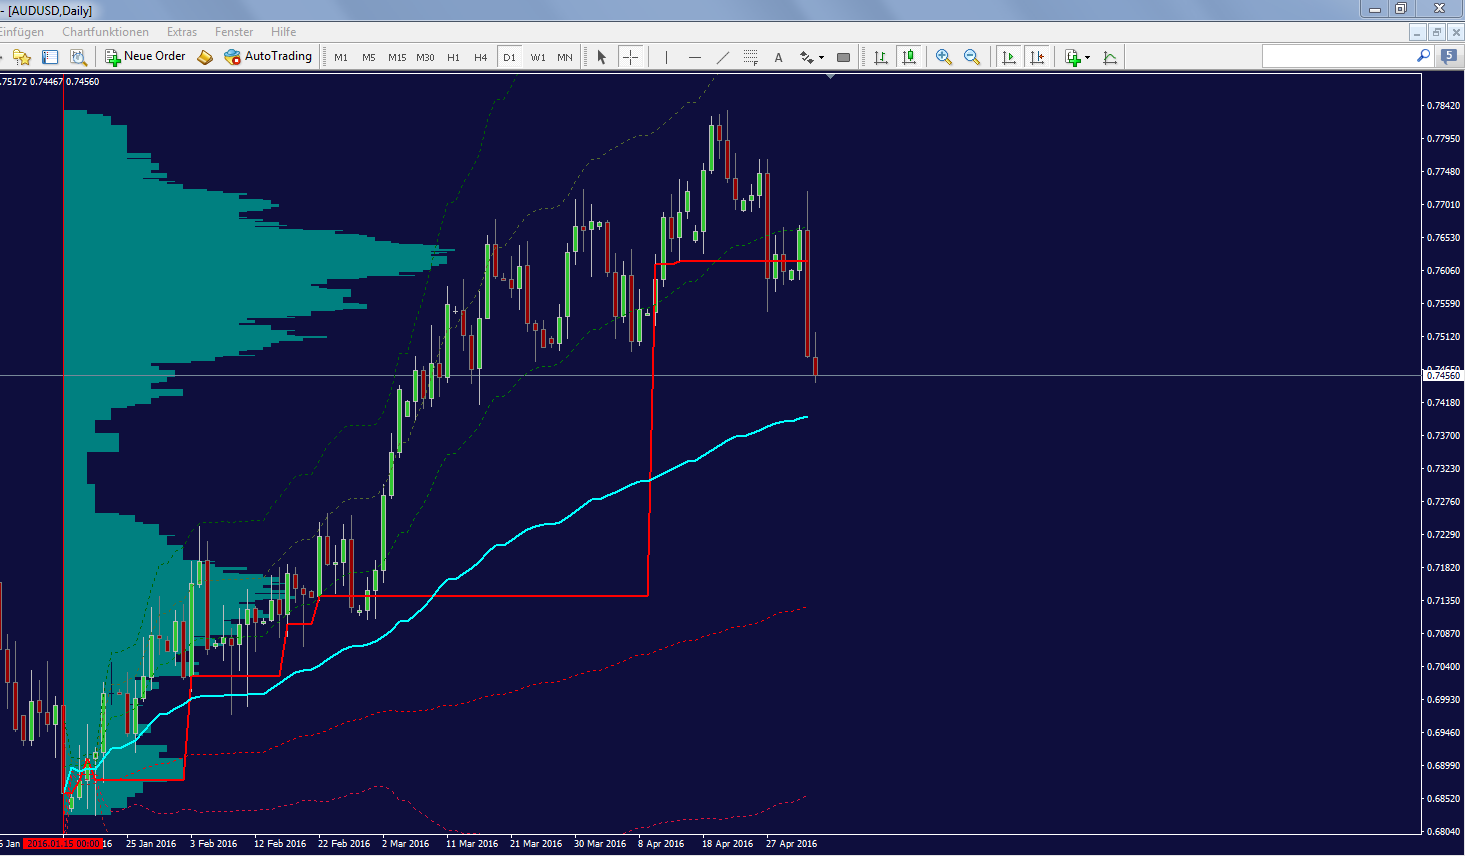Select the cursor arrow tool
The image size is (1465, 856).
(602, 57)
